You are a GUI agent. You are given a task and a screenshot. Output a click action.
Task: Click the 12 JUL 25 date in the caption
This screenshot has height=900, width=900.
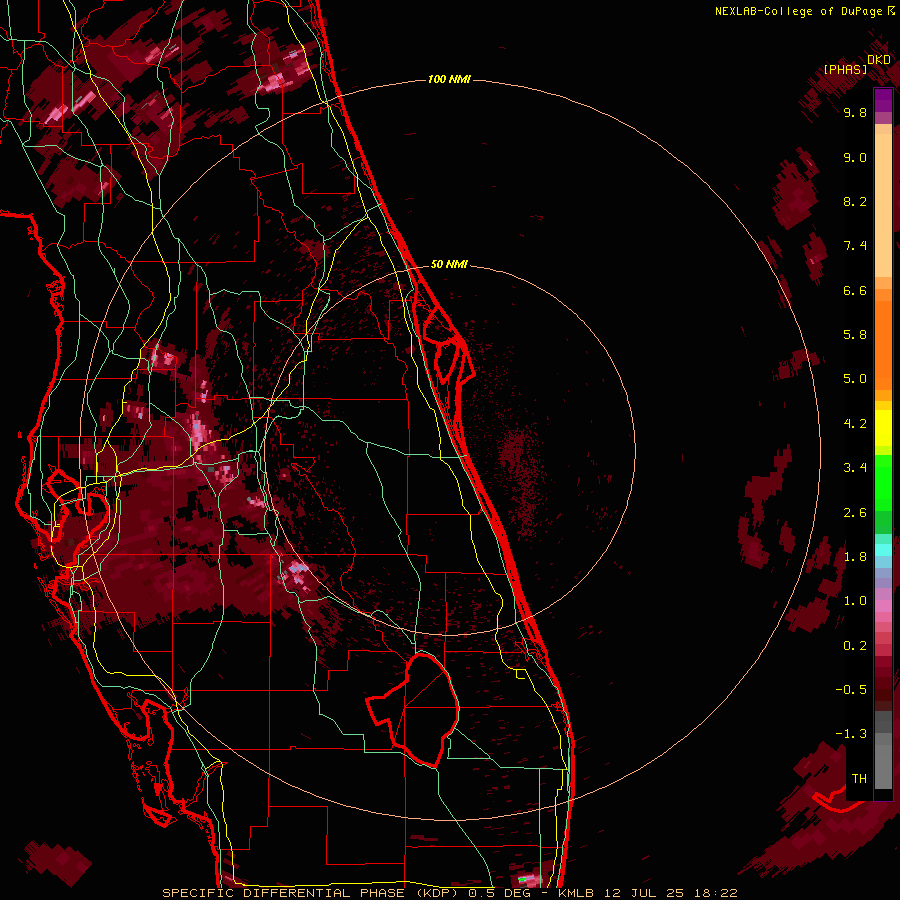pos(644,893)
